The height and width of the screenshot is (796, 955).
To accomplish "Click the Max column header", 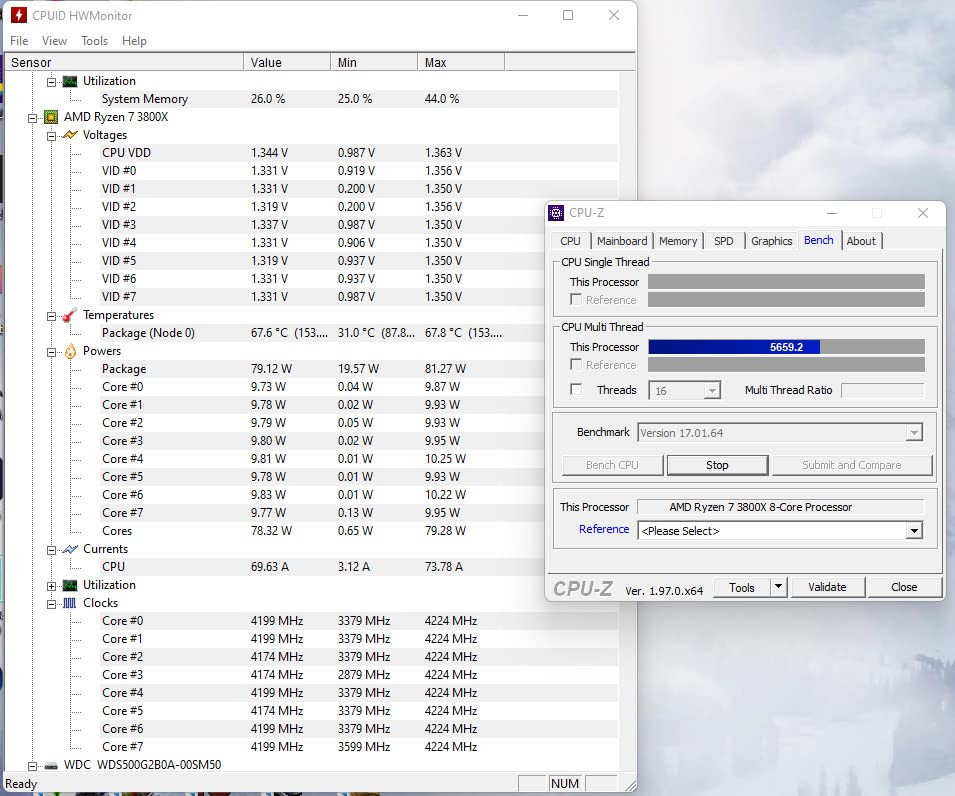I will tap(461, 62).
